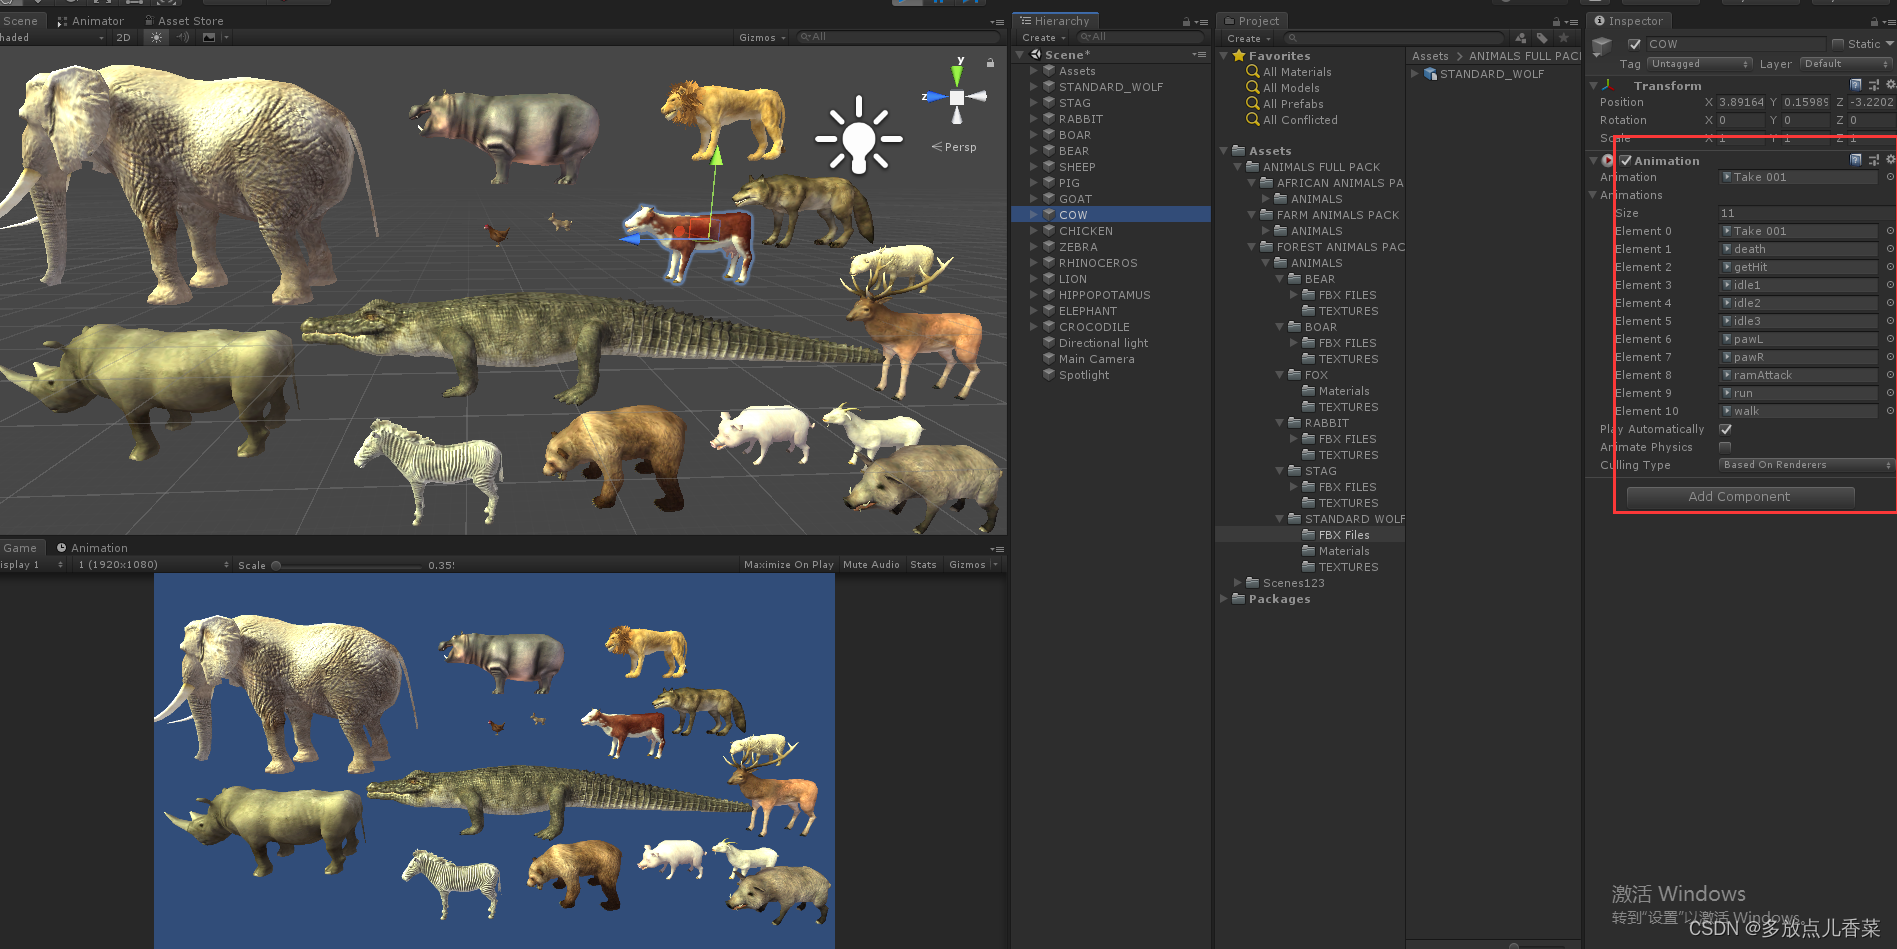Search by label tag icon in Project
Image resolution: width=1897 pixels, height=949 pixels.
coord(1542,38)
